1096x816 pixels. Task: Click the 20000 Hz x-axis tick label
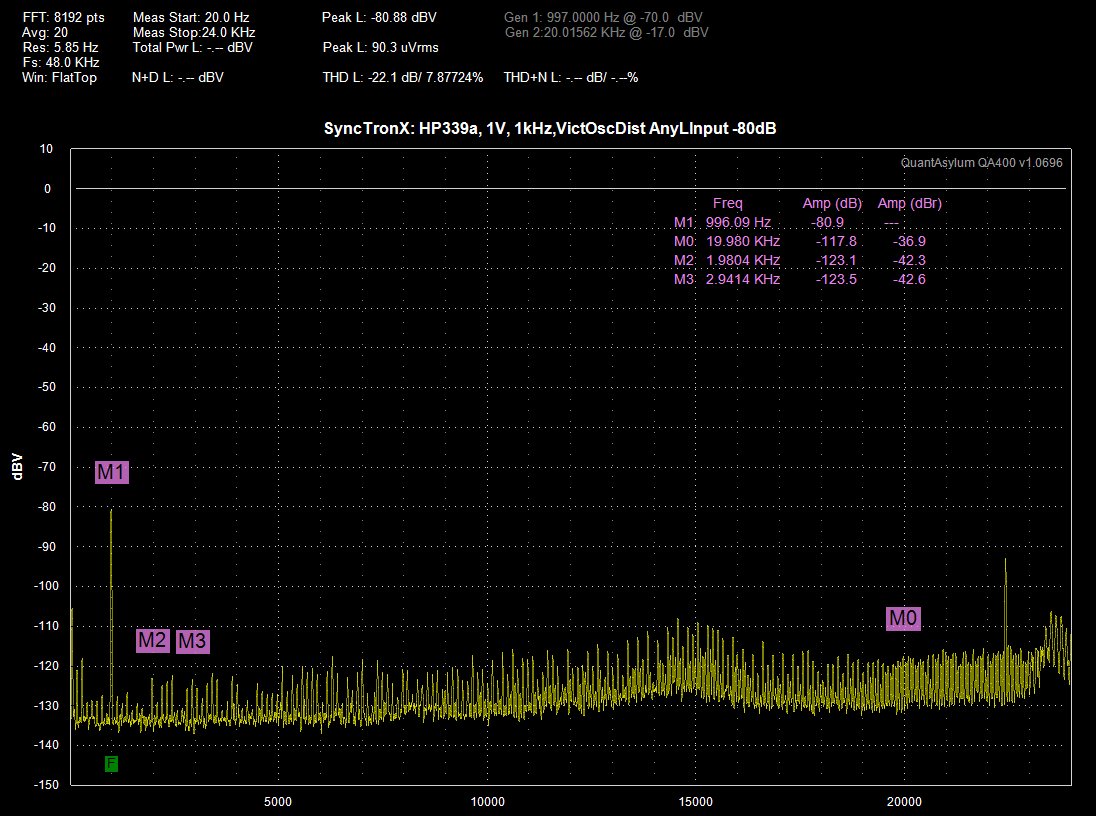904,801
